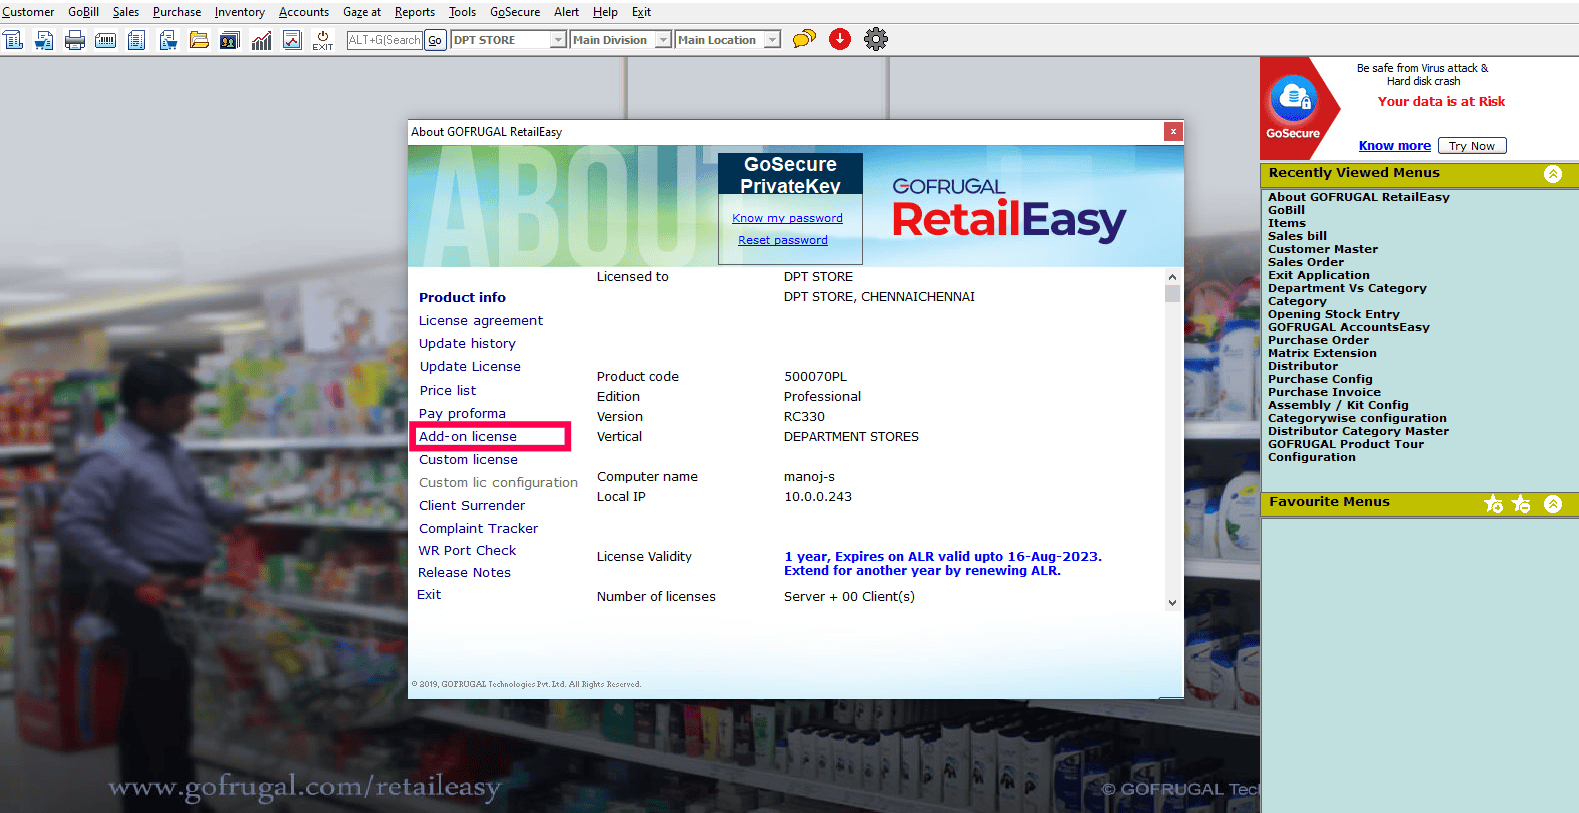Open the Help menu
This screenshot has width=1579, height=813.
pyautogui.click(x=605, y=12)
